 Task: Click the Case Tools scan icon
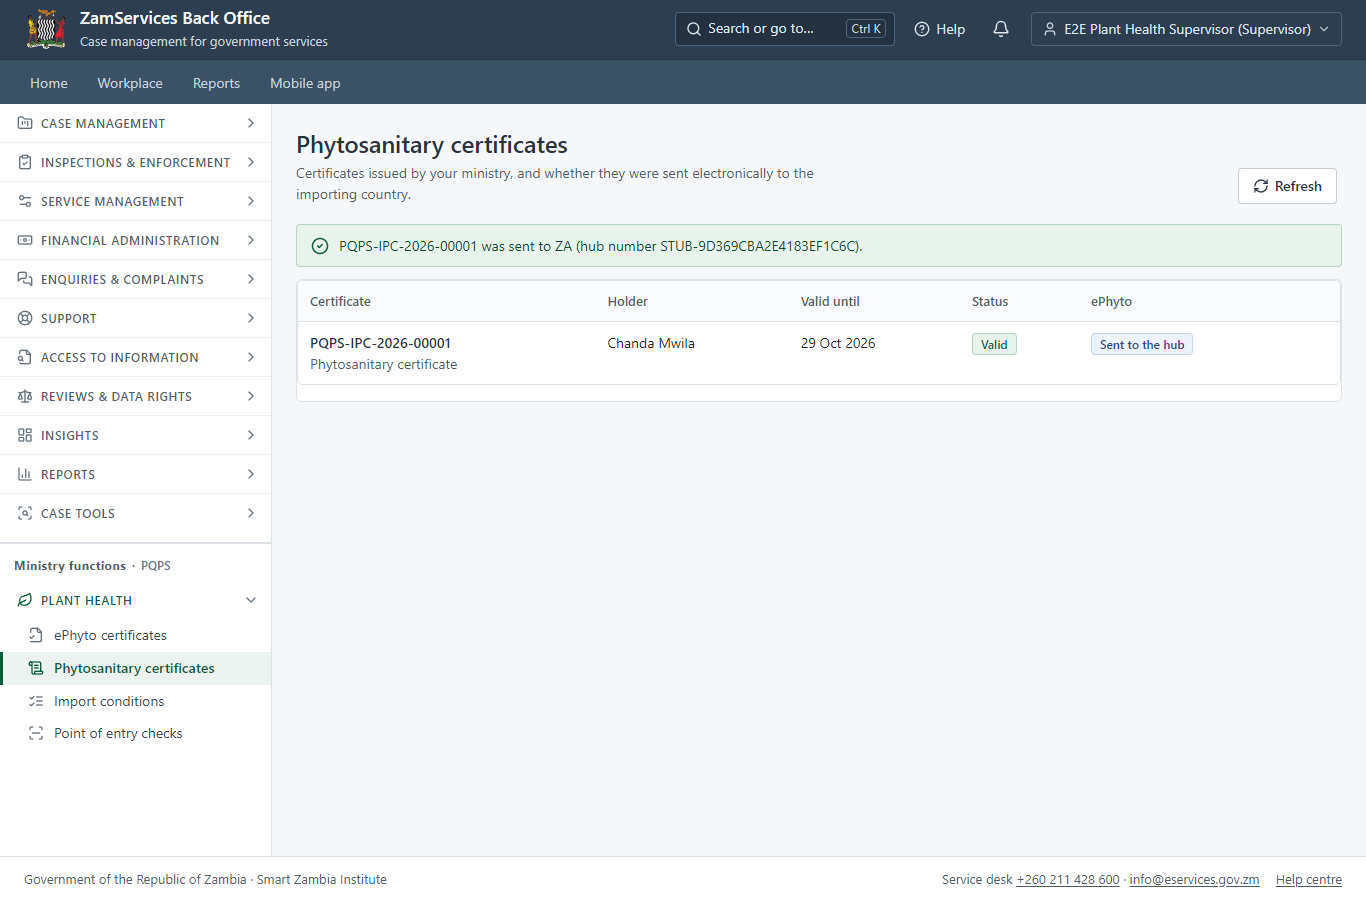click(x=25, y=513)
